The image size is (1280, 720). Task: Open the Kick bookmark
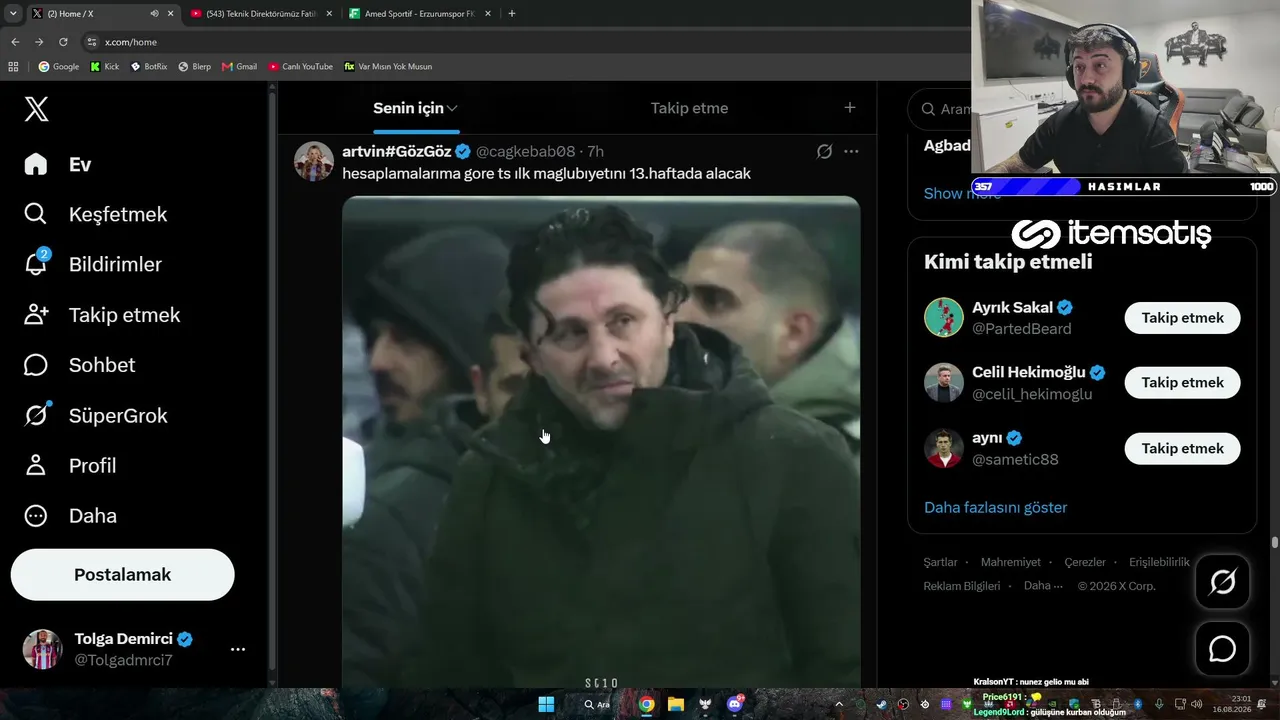click(104, 67)
